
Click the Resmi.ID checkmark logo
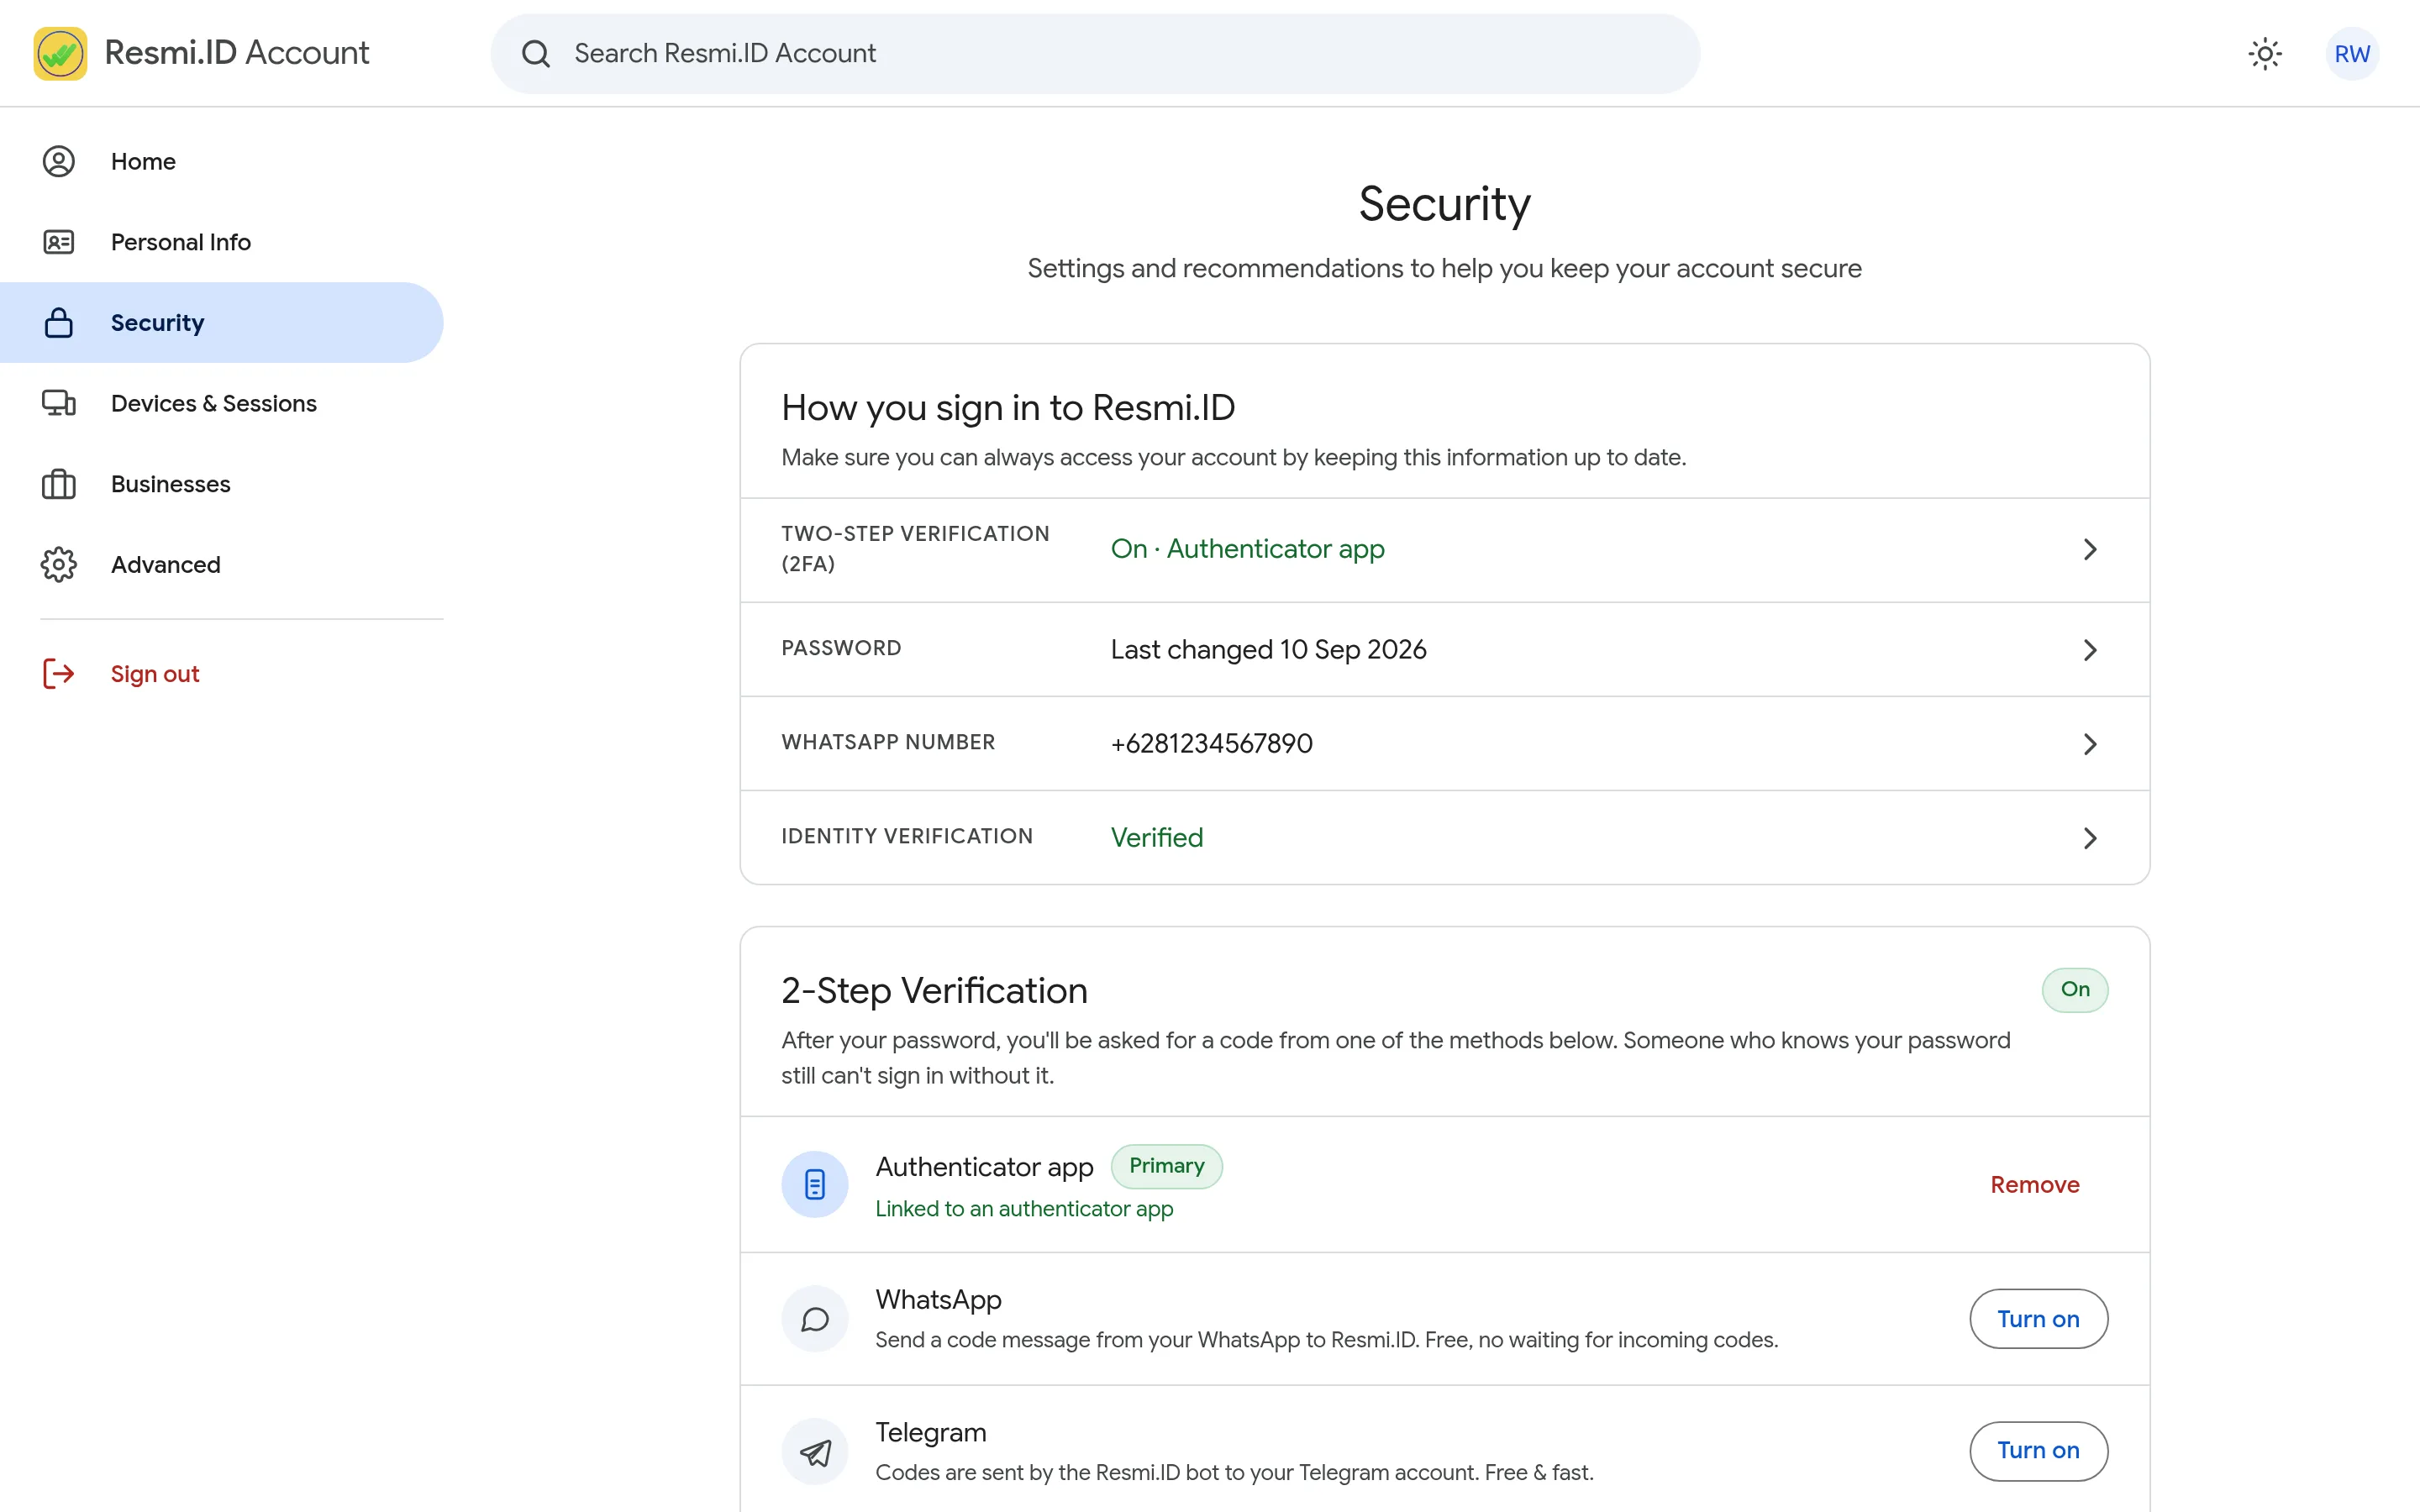60,53
